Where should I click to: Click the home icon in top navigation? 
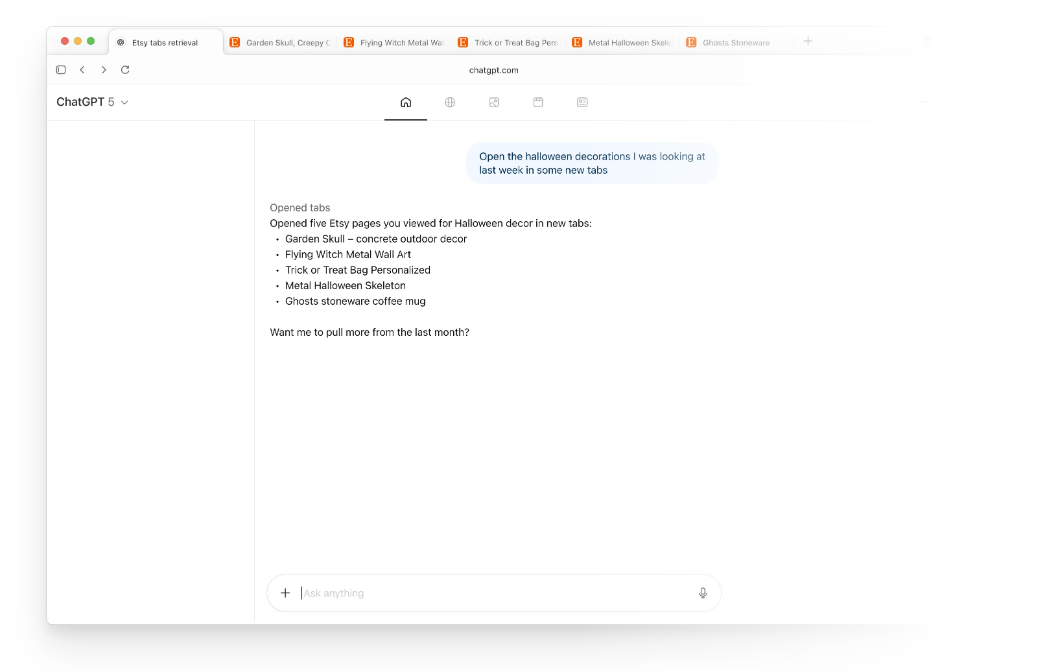(405, 102)
